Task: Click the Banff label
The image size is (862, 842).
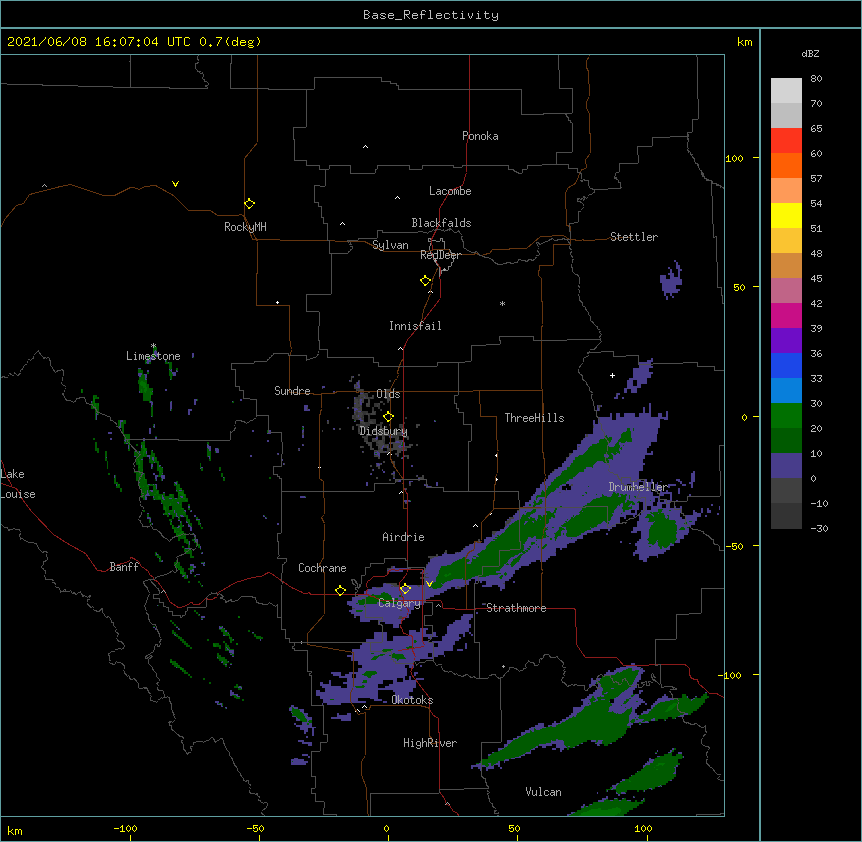Action: [124, 567]
